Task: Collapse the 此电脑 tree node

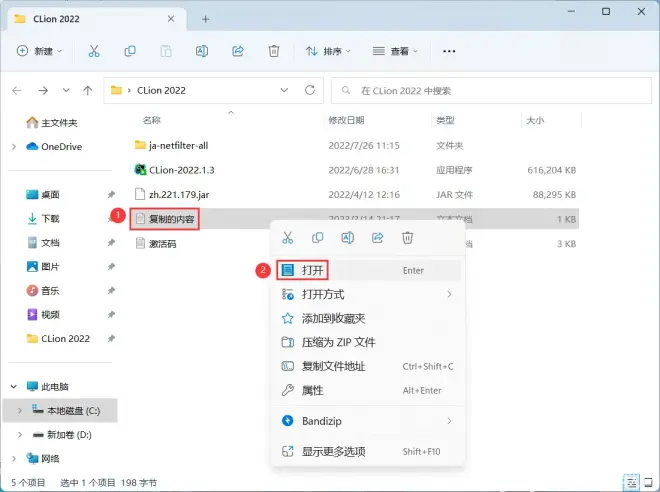Action: (x=14, y=386)
